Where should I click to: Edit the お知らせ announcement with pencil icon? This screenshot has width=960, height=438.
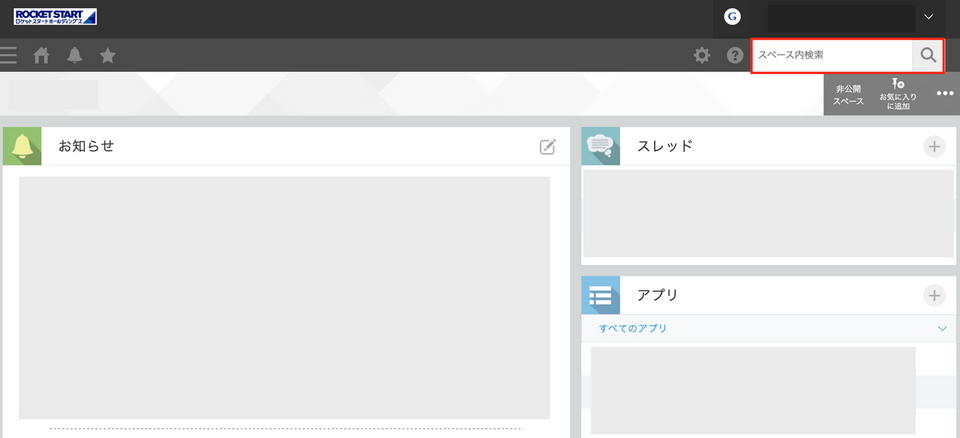pyautogui.click(x=547, y=147)
